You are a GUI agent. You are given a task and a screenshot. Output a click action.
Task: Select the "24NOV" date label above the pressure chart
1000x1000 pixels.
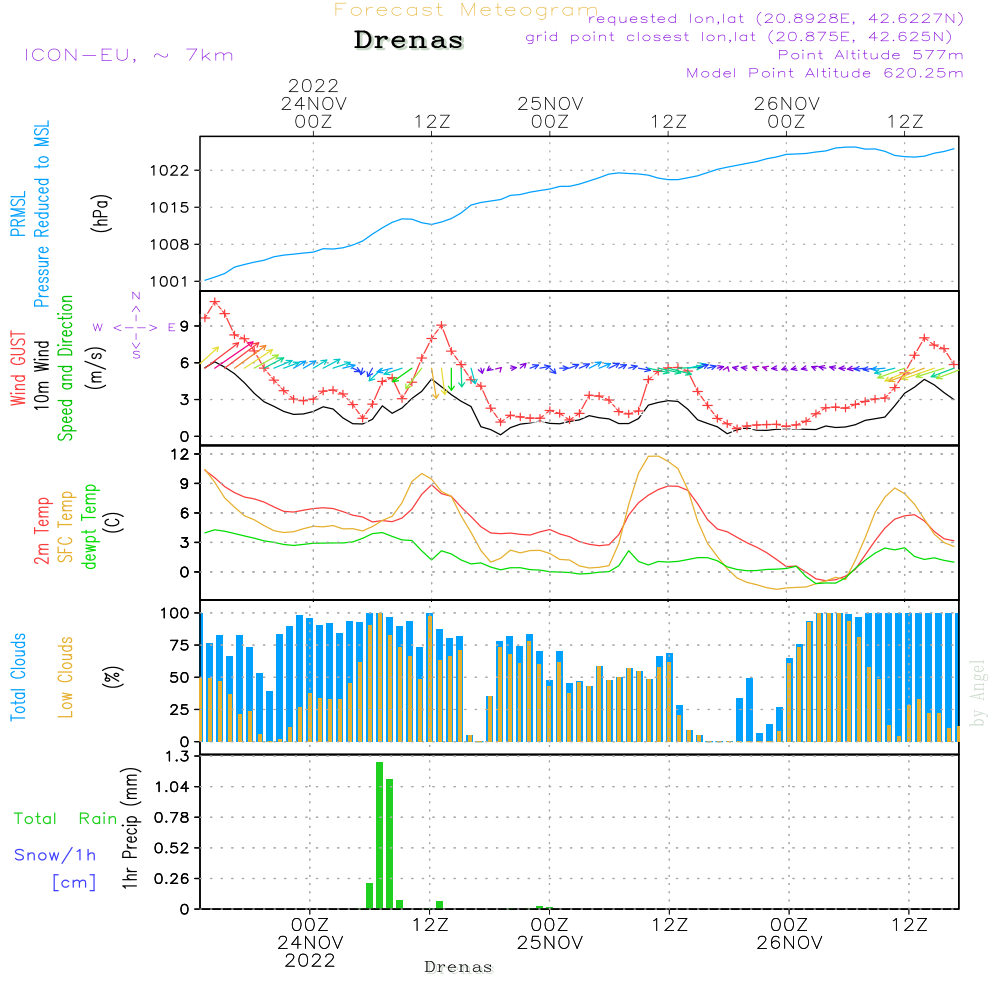313,104
